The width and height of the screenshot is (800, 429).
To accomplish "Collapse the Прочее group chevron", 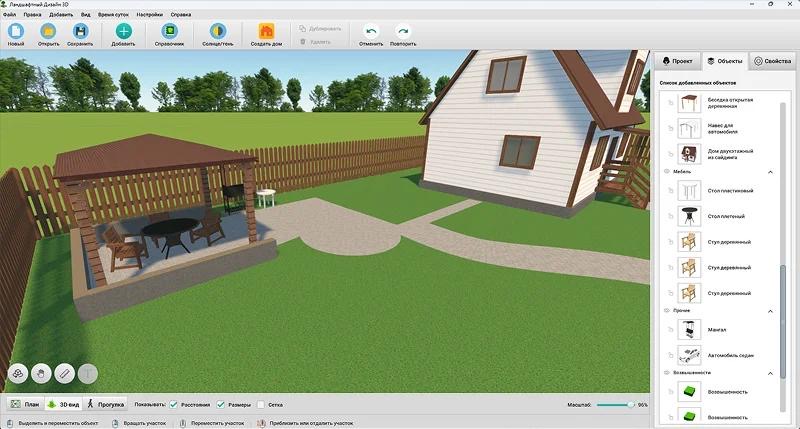I will click(770, 311).
